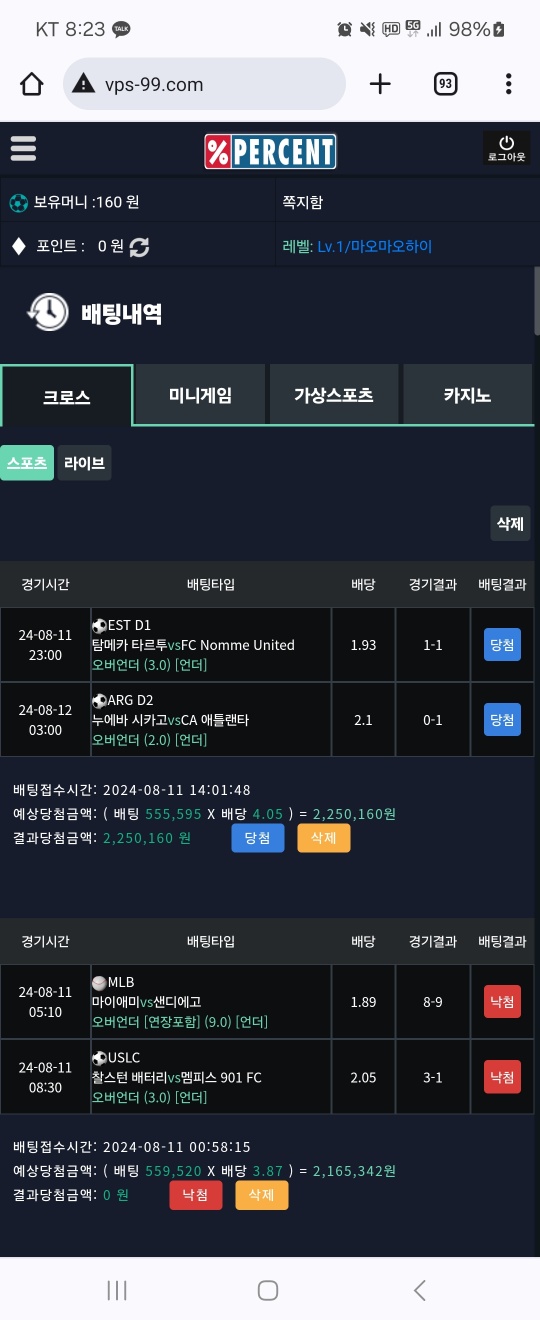
Task: Open browser three-dot overflow menu
Action: 509,84
